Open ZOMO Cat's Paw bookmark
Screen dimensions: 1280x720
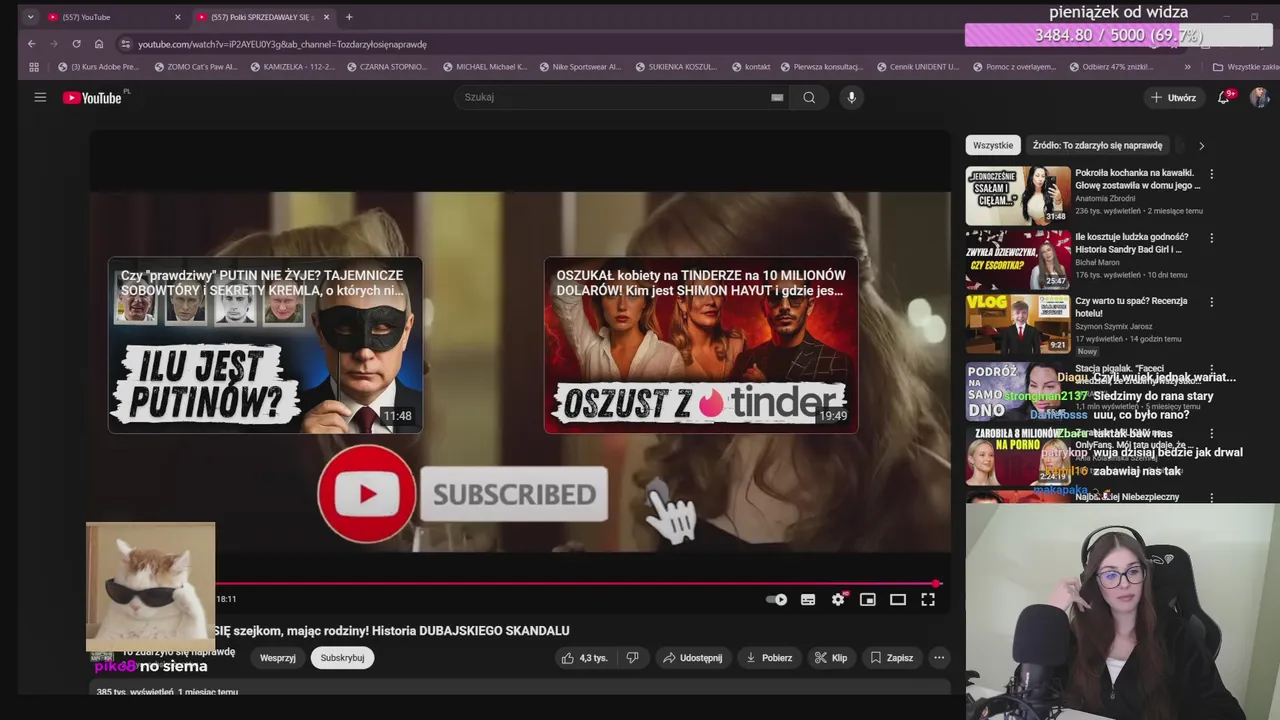point(195,67)
